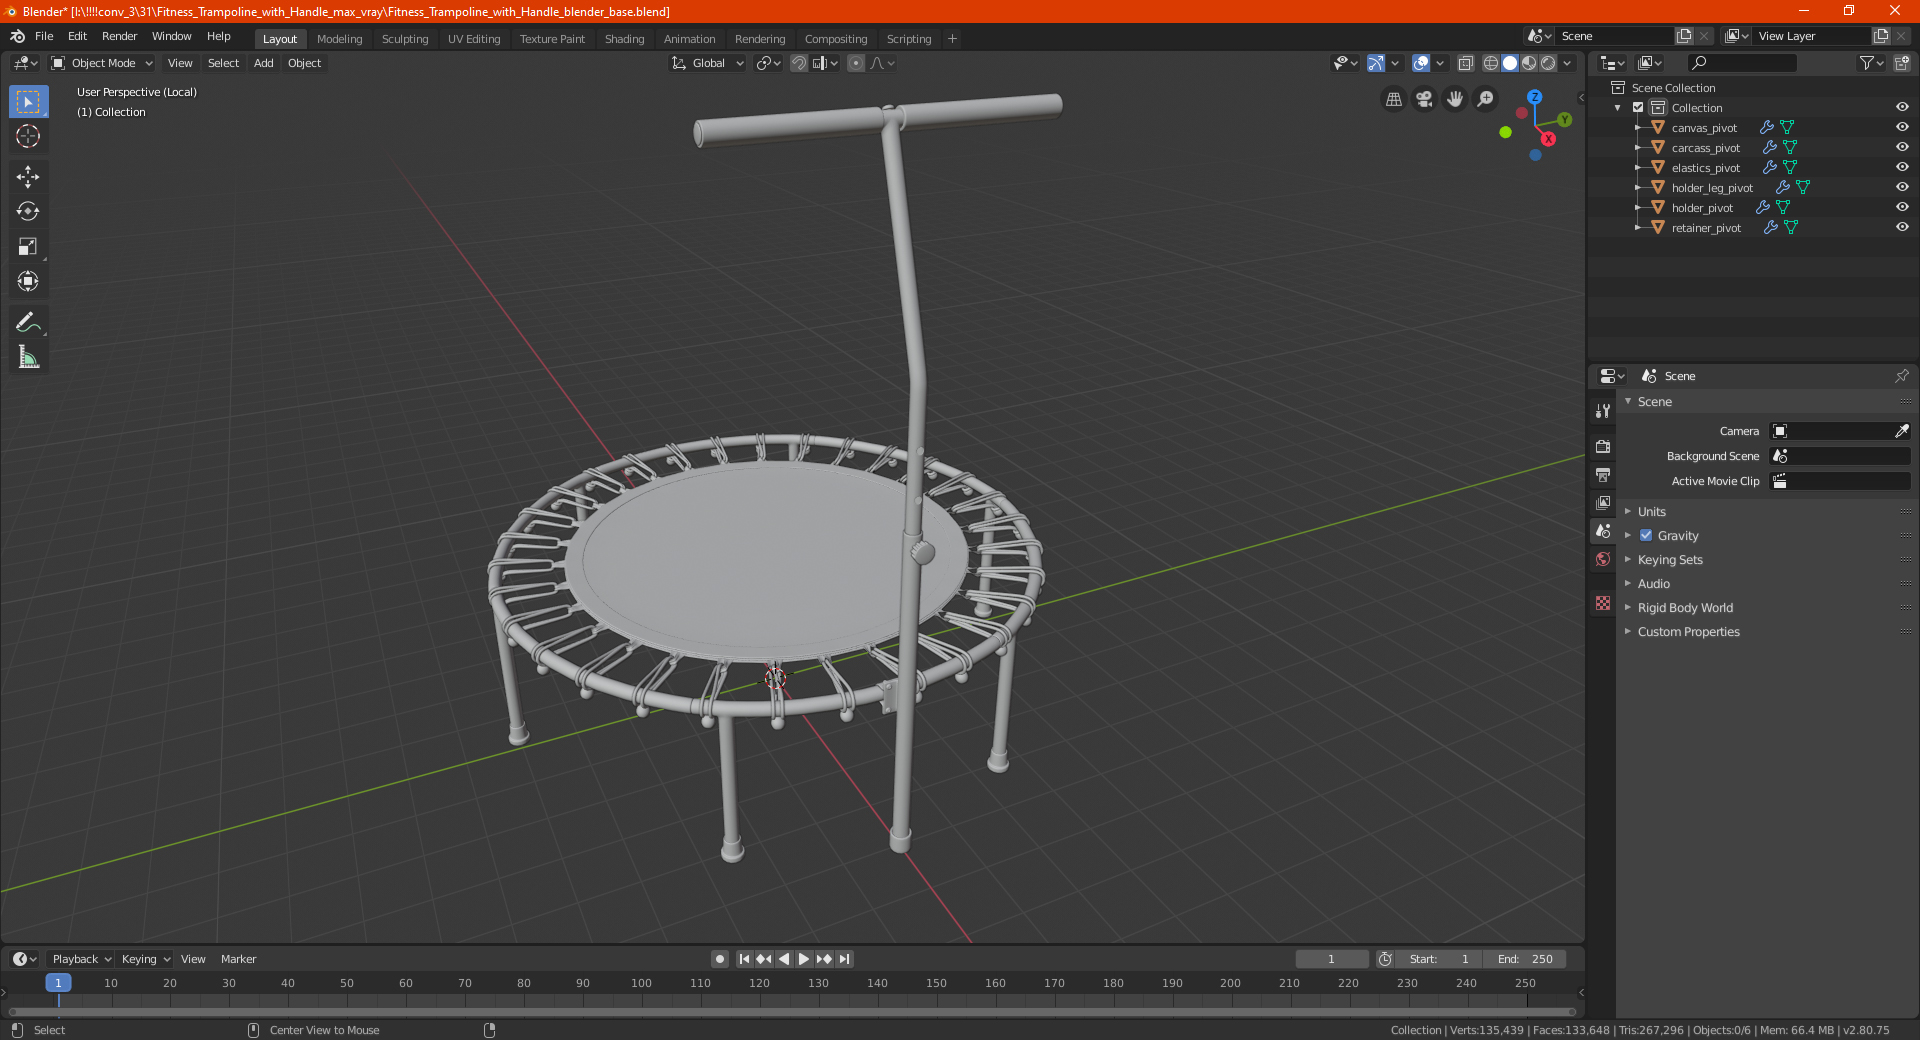Expand the Units panel
The width and height of the screenshot is (1920, 1040).
(1652, 512)
